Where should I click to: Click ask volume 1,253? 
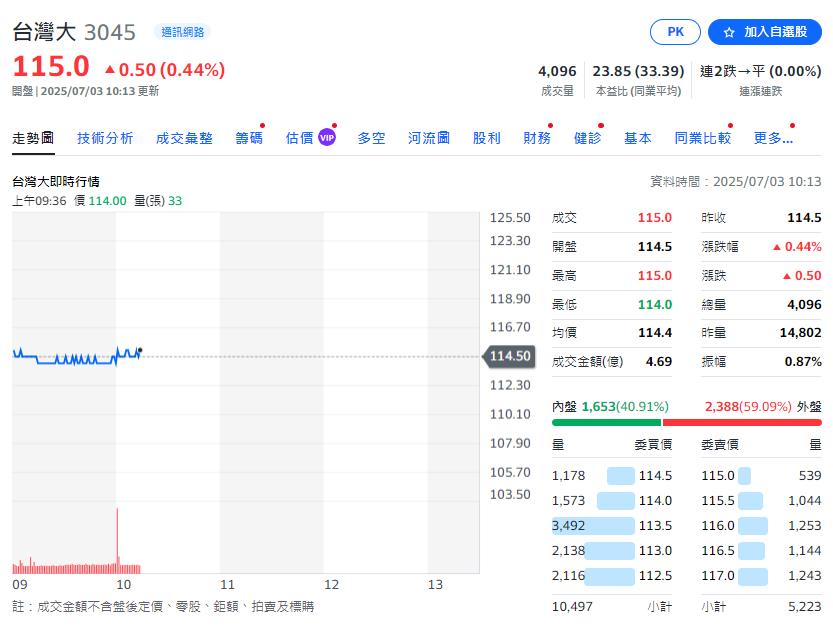tap(804, 526)
